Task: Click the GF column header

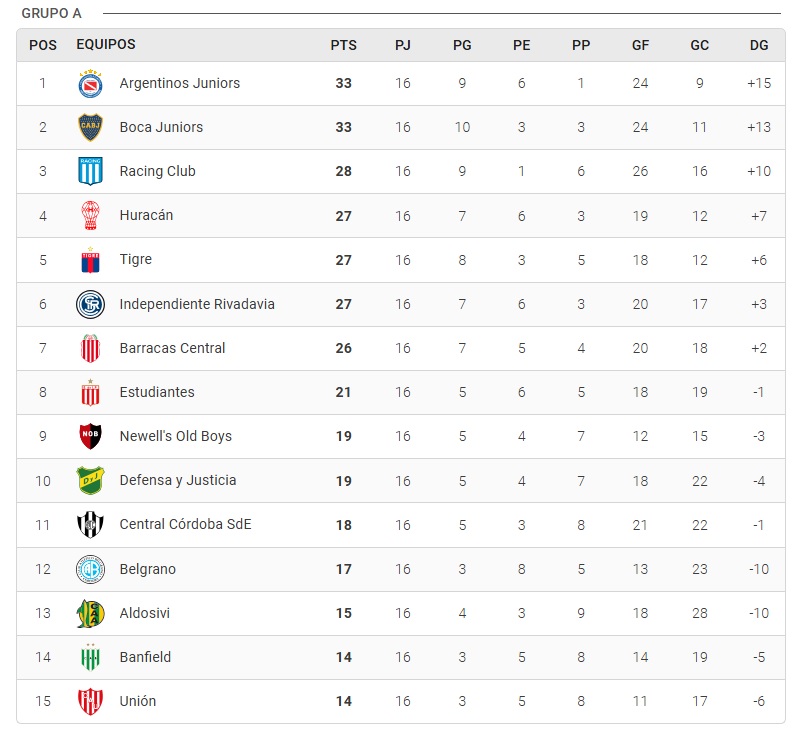Action: (x=640, y=45)
